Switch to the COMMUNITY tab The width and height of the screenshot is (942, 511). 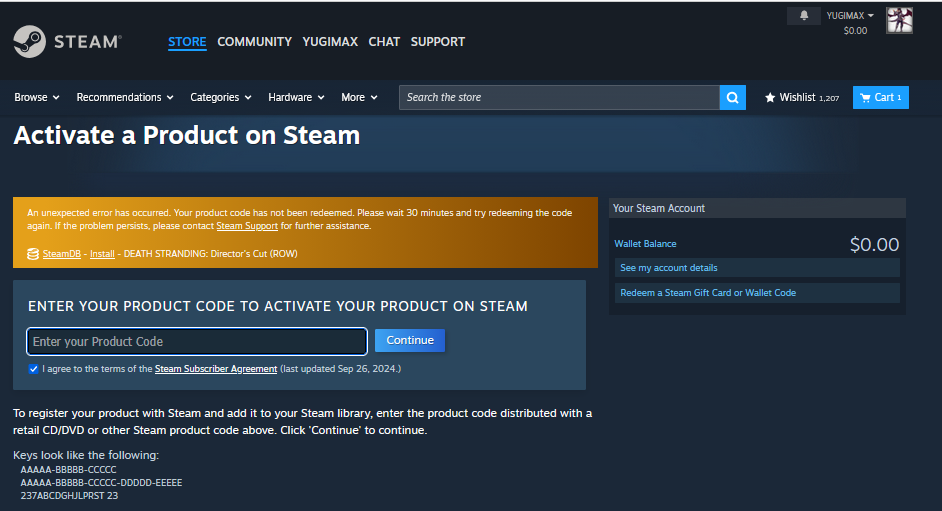click(x=254, y=42)
